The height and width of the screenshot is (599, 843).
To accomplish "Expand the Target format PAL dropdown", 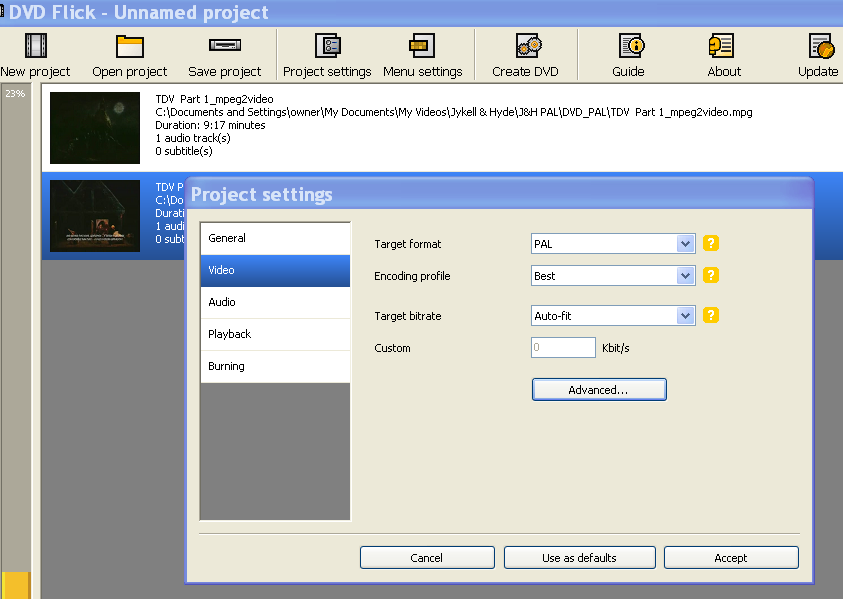I will (685, 244).
